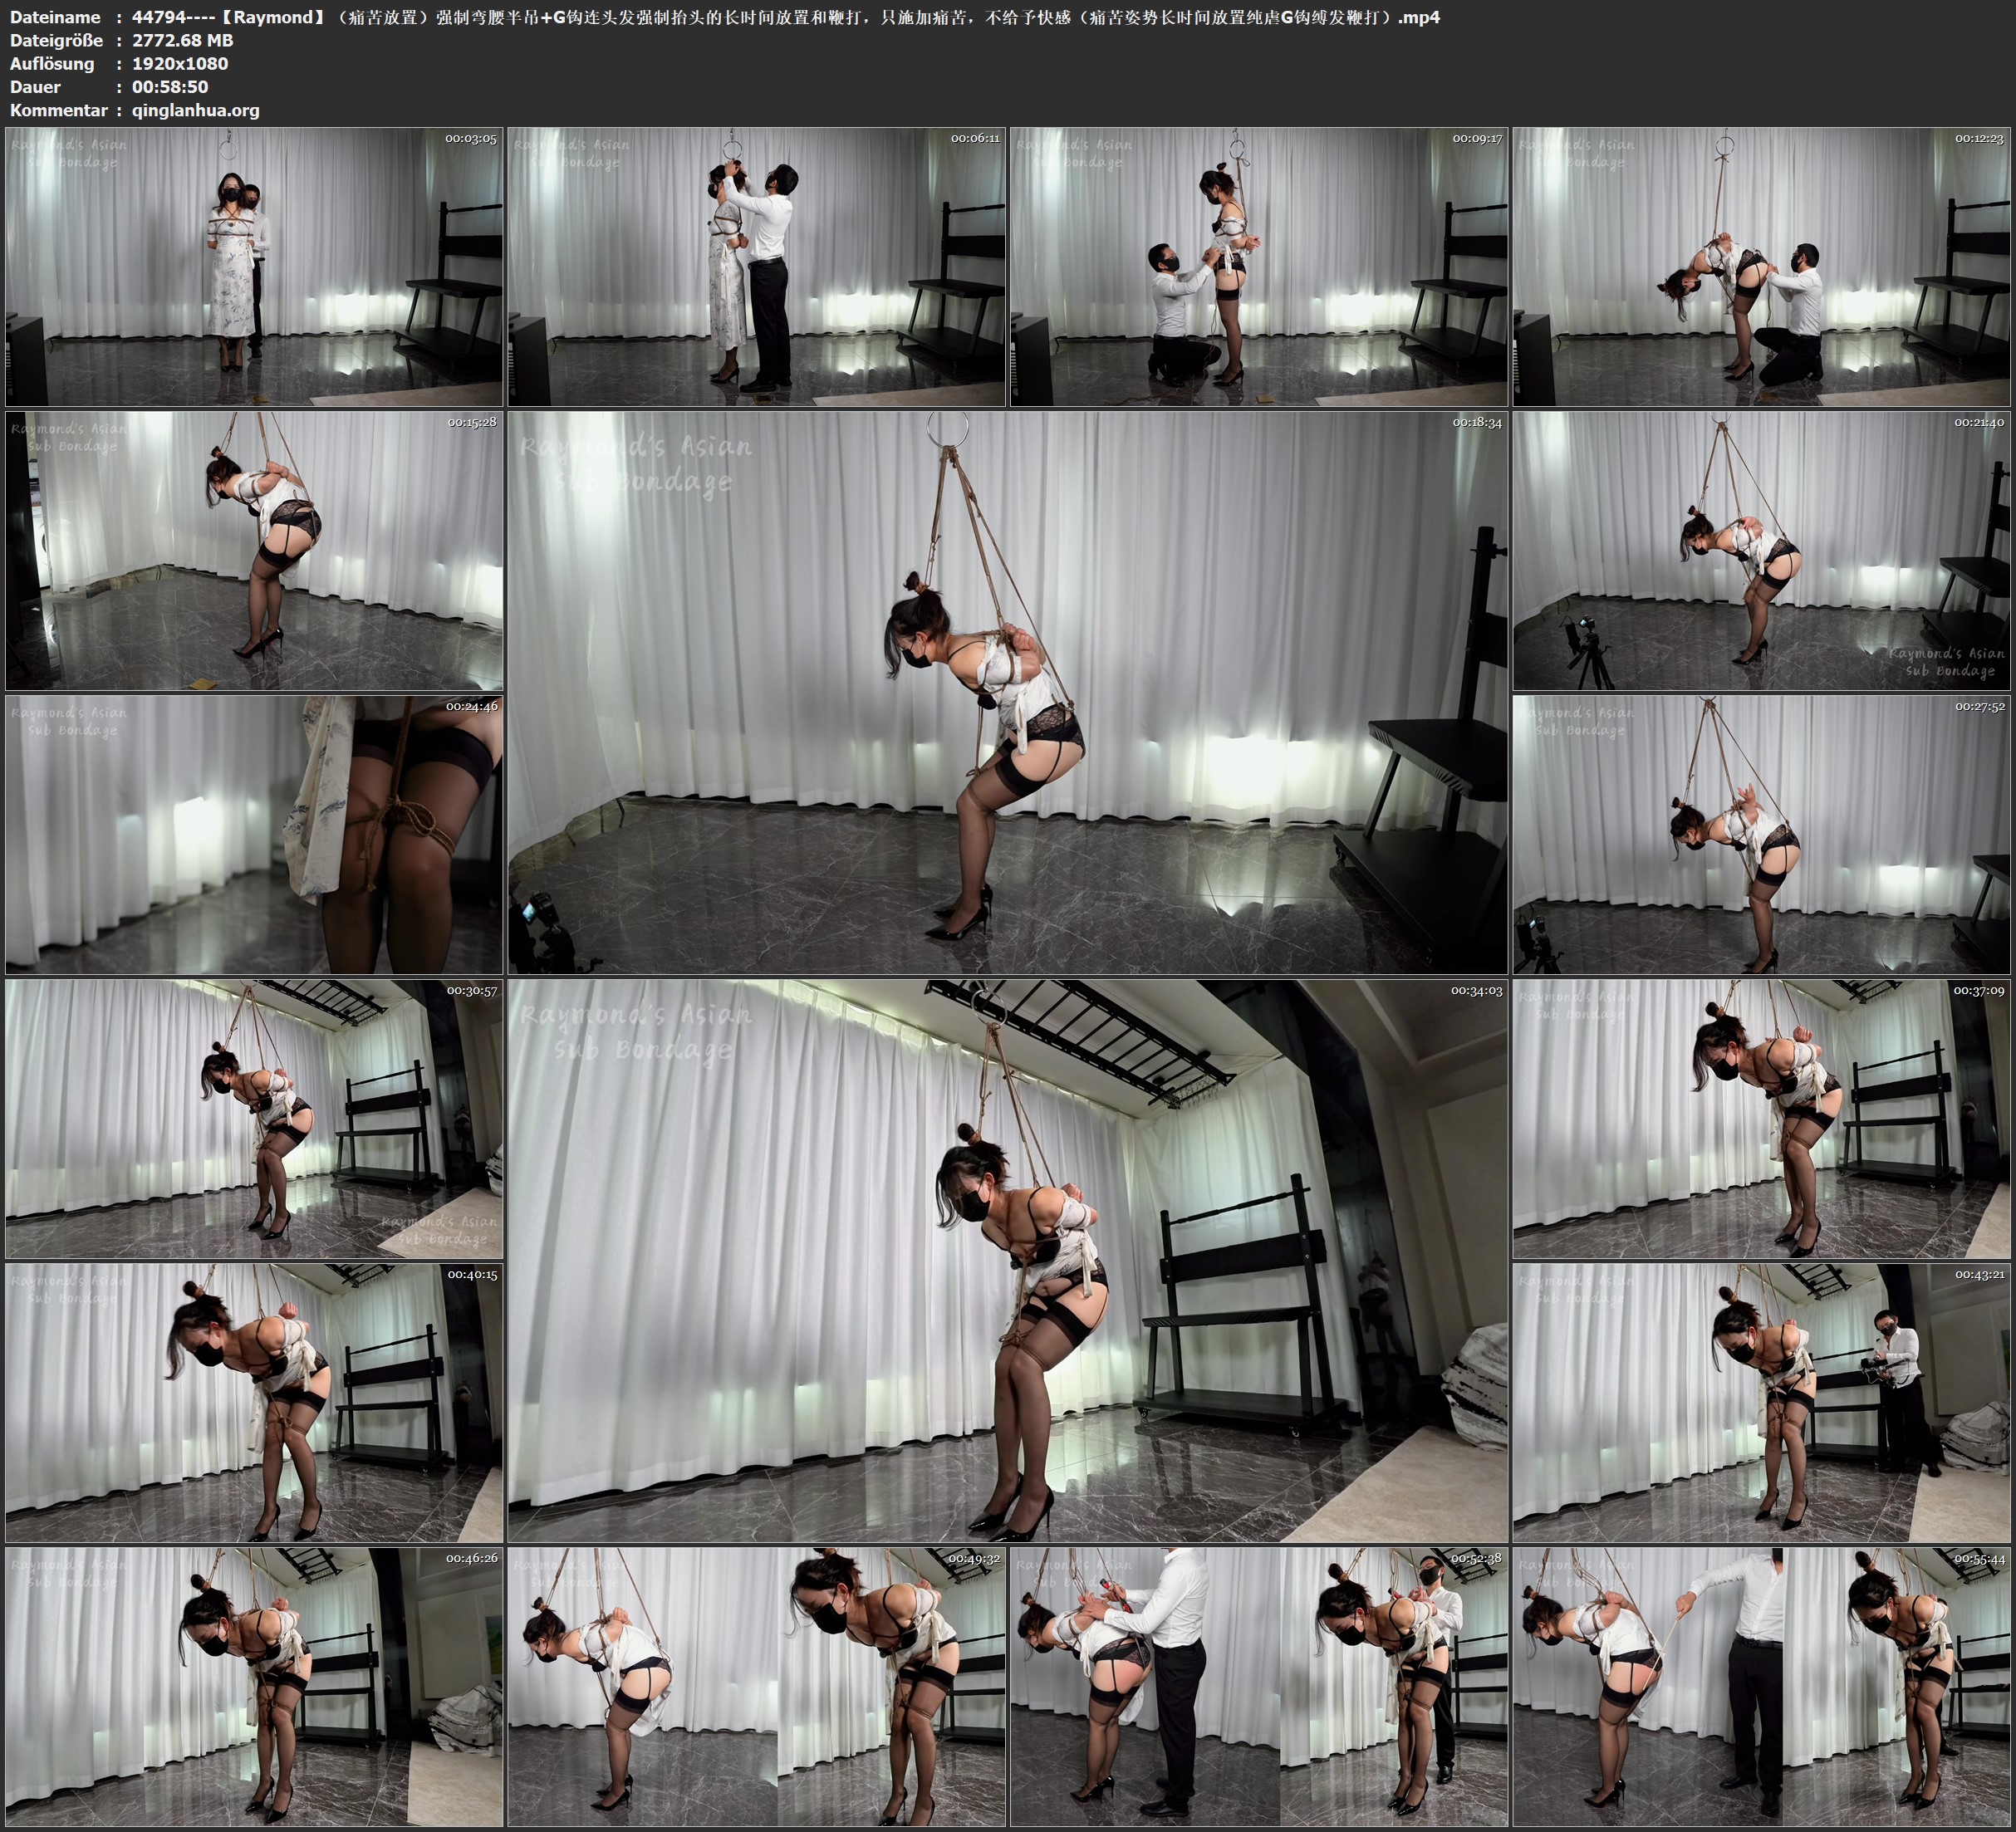Viewport: 2016px width, 1832px height.
Task: Click the frame stamped 00:30:57
Action: (x=254, y=1118)
